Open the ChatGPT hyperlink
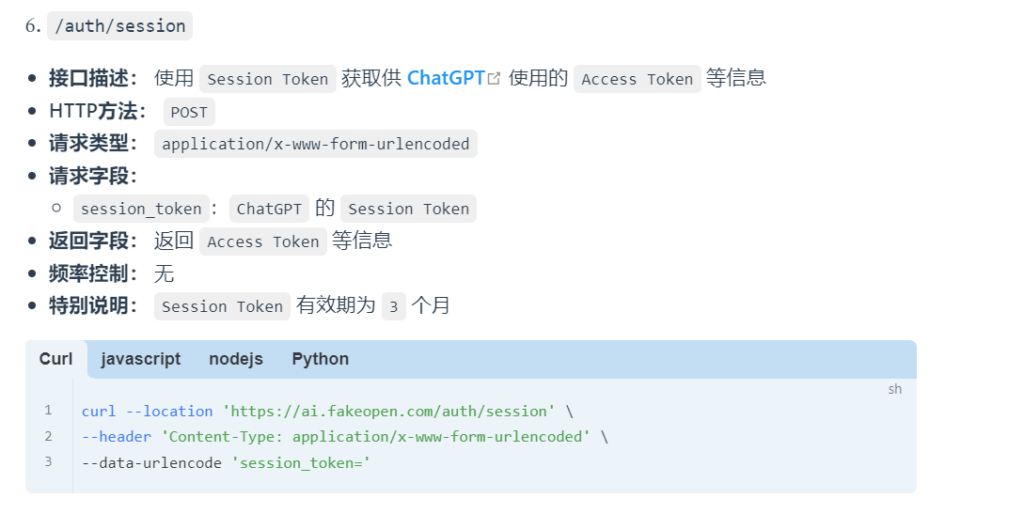This screenshot has height=514, width=1024. click(445, 78)
